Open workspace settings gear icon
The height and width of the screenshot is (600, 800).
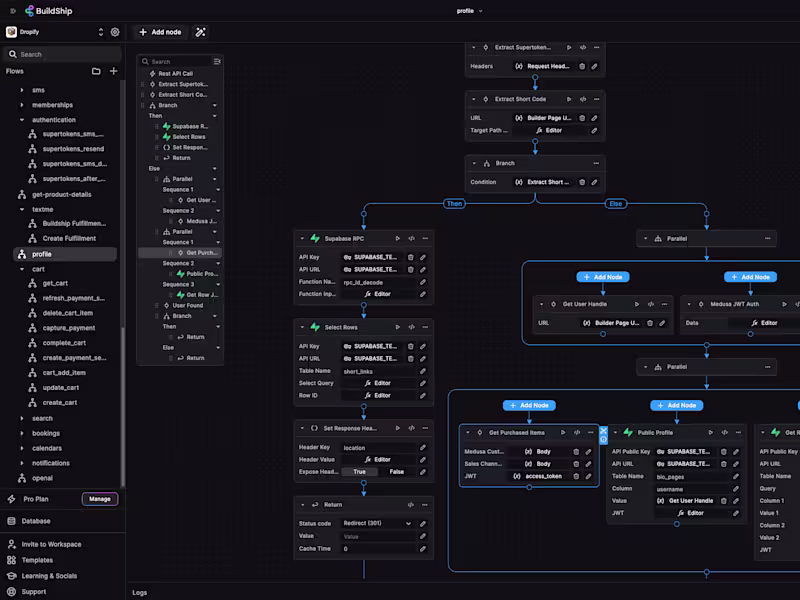tap(115, 32)
